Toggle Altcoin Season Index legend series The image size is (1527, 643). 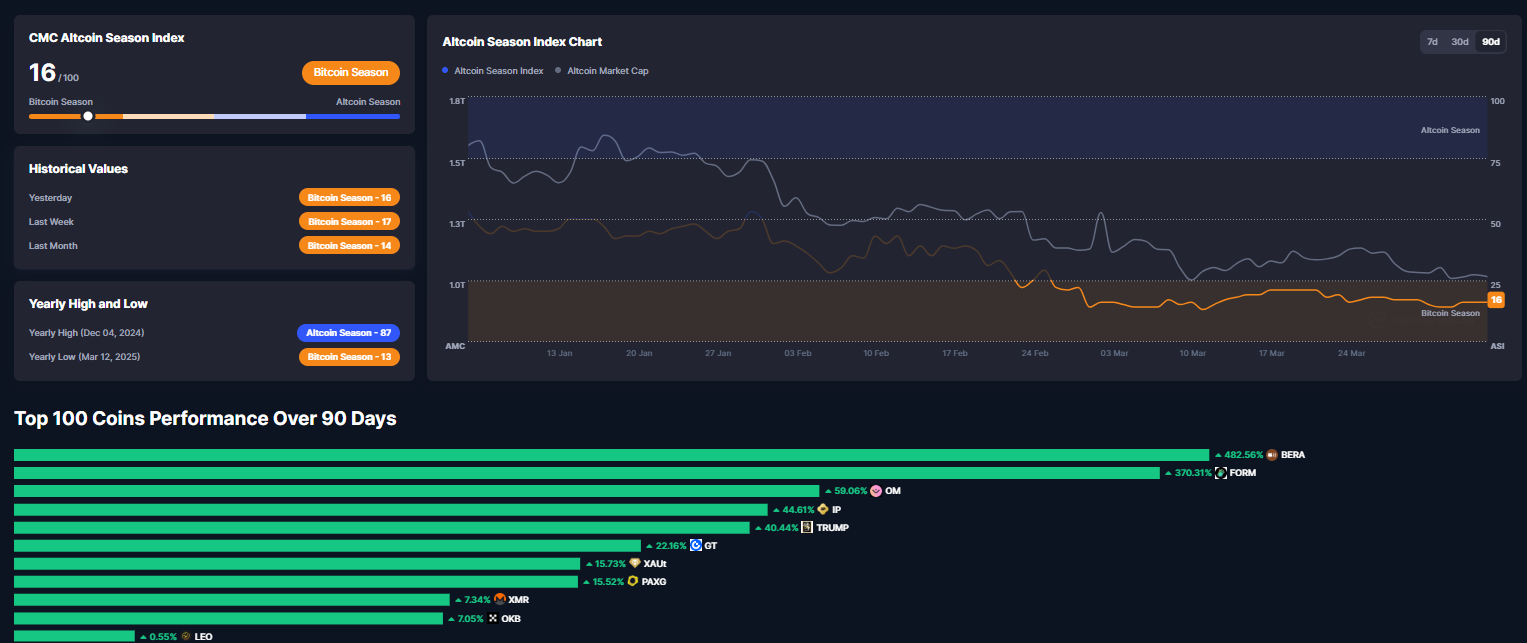point(493,71)
